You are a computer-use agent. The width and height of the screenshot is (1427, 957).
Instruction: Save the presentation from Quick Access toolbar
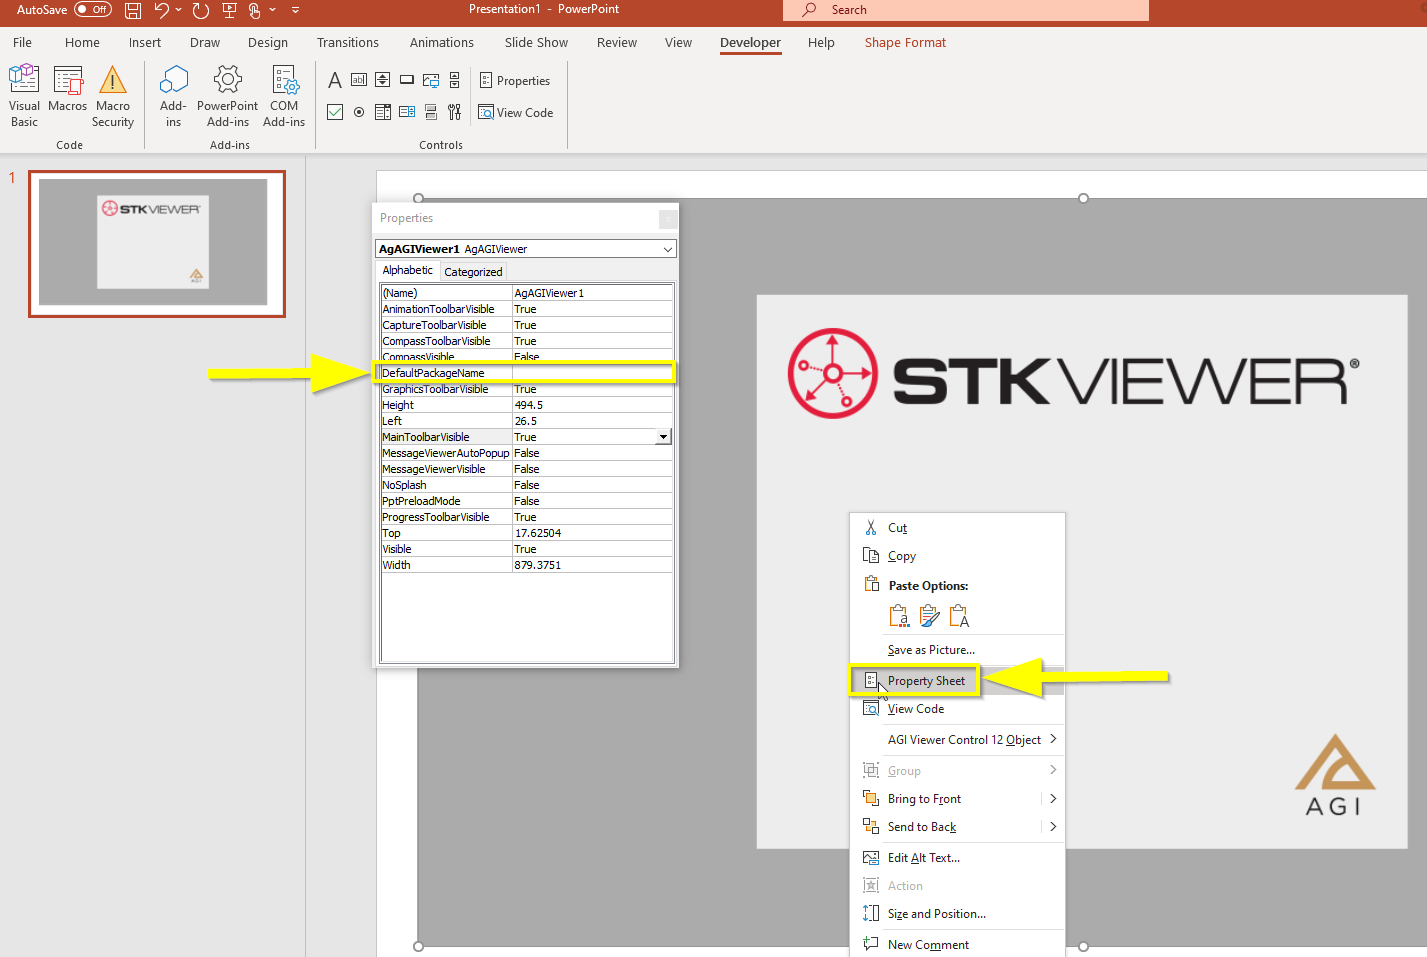(x=133, y=10)
